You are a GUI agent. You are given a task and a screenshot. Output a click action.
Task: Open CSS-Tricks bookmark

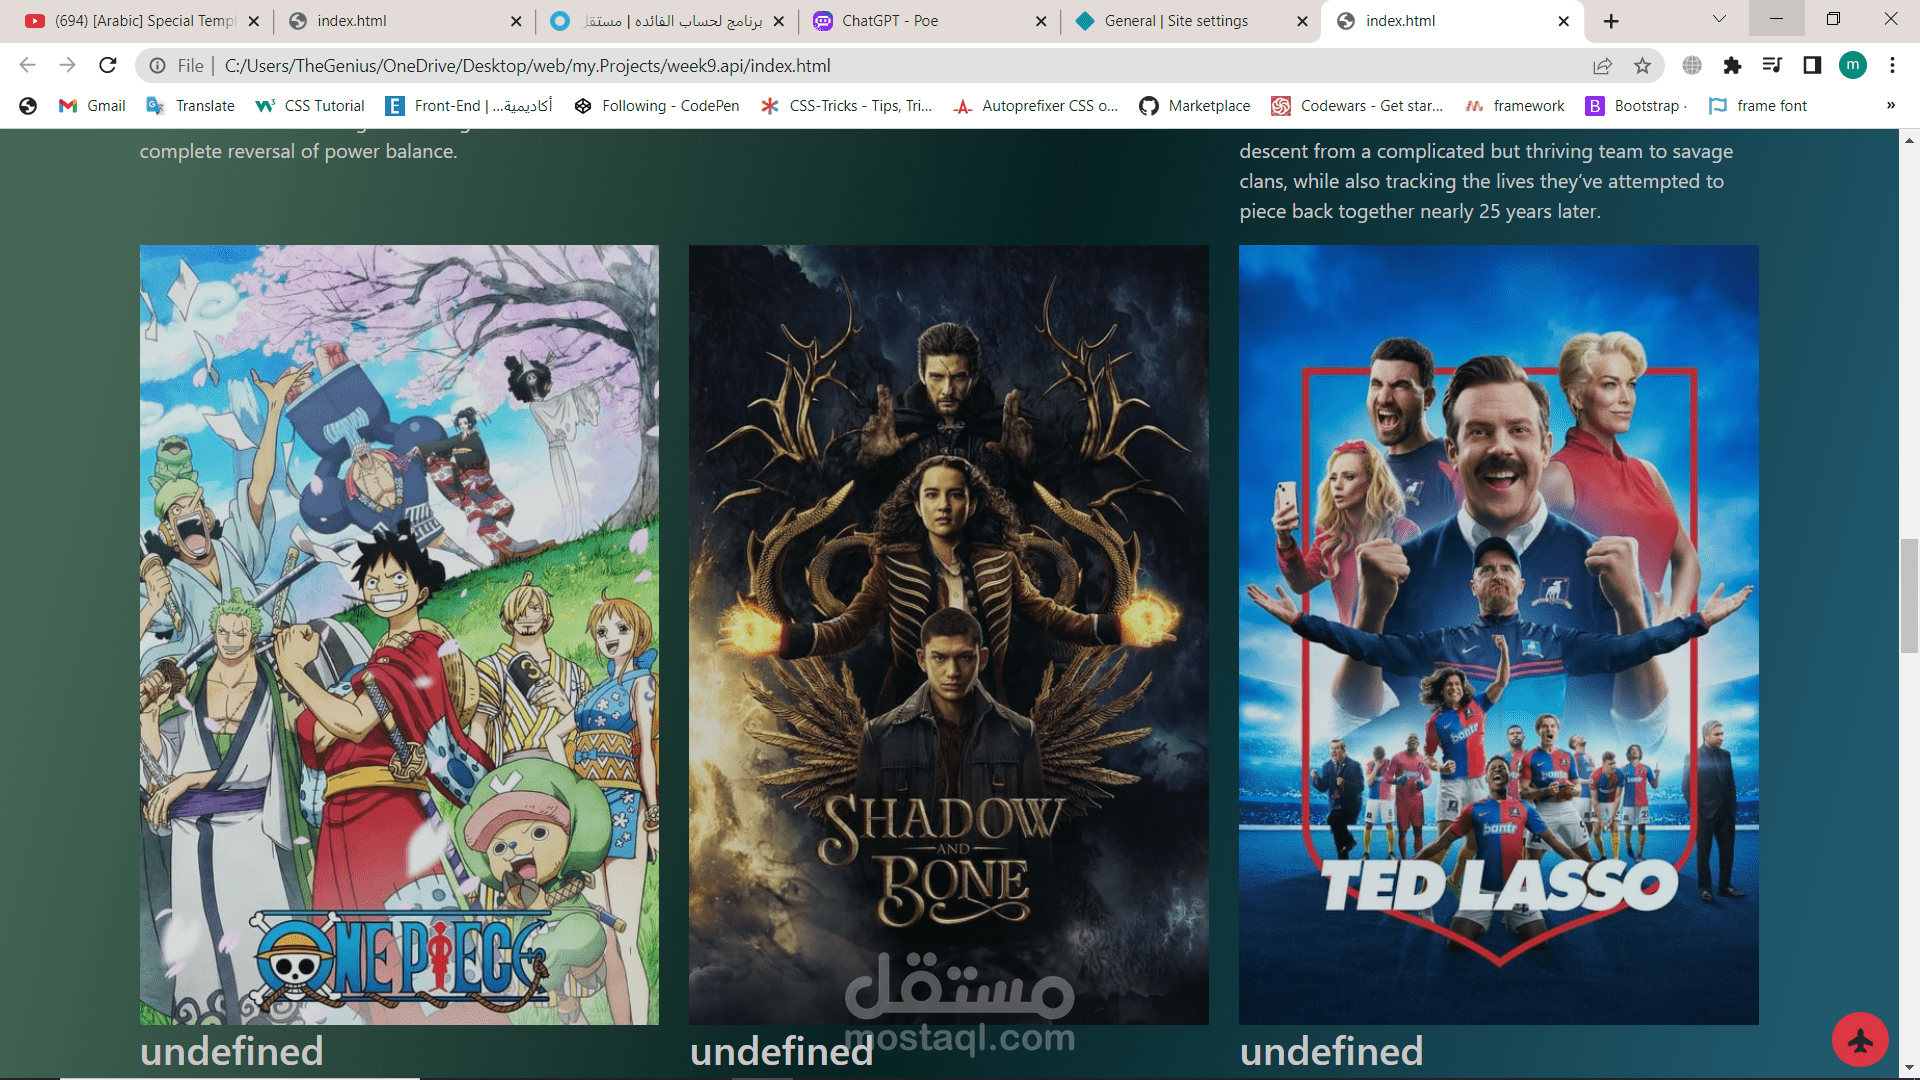click(846, 106)
